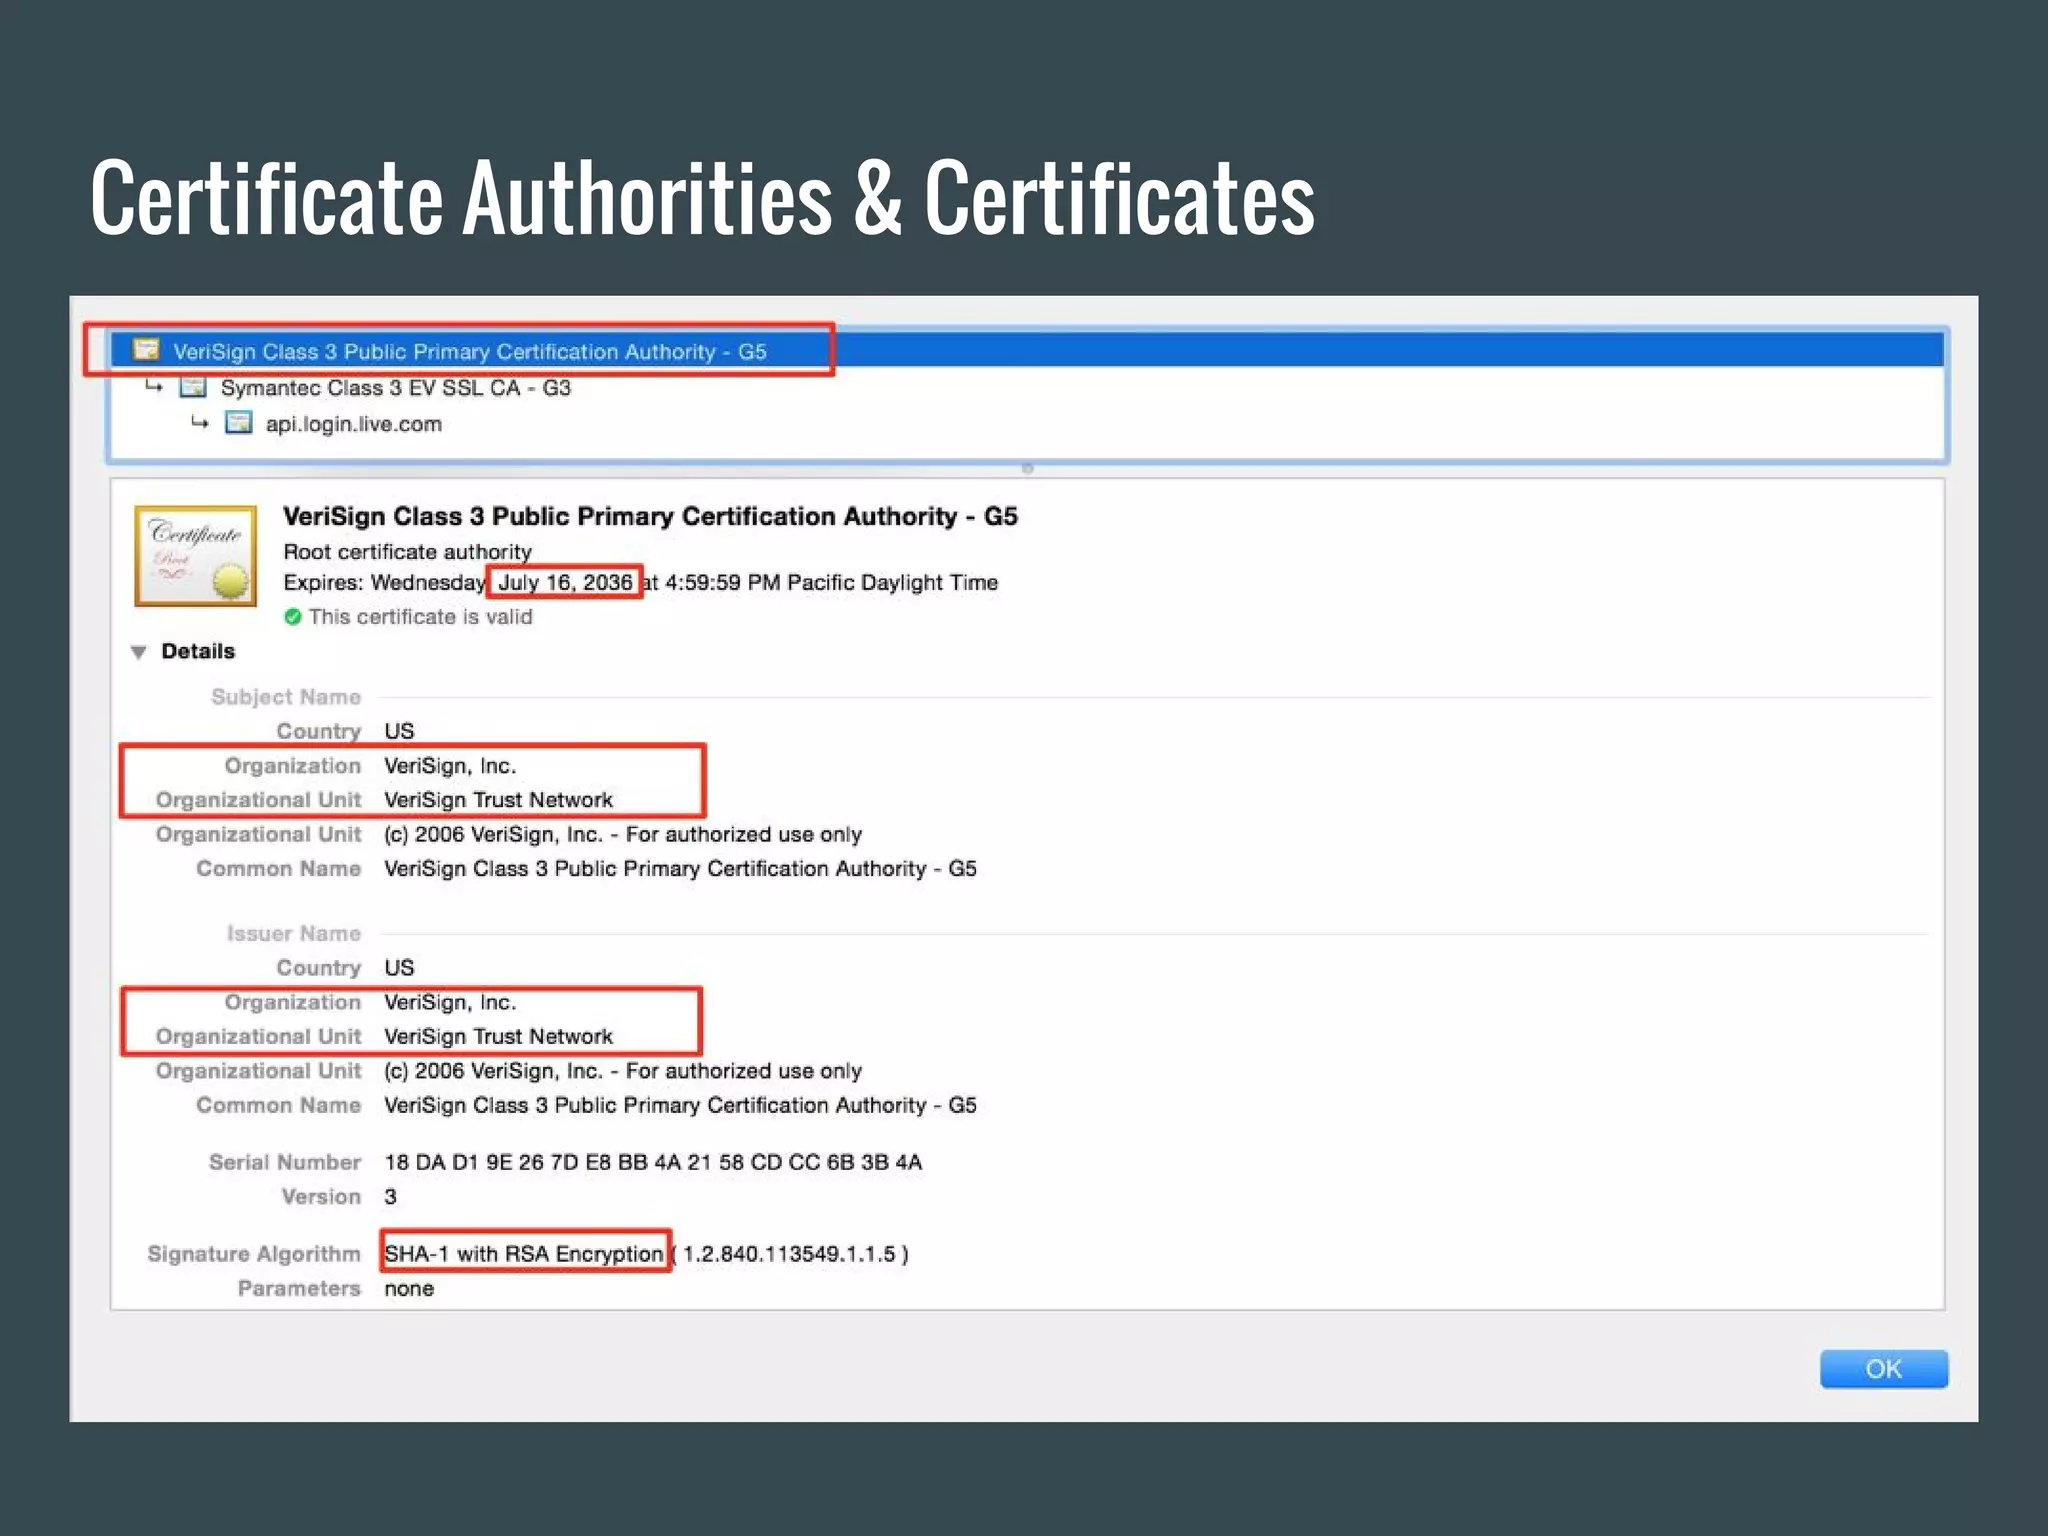The height and width of the screenshot is (1536, 2048).
Task: Click Issuer Organization value VeriSign, Inc.
Action: pyautogui.click(x=450, y=1002)
